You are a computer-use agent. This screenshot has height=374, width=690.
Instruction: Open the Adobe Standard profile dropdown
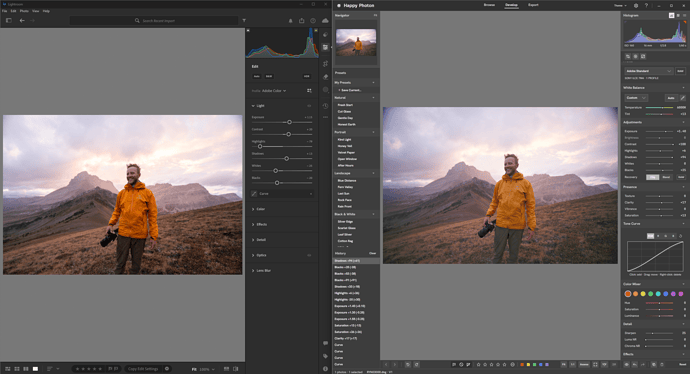649,71
